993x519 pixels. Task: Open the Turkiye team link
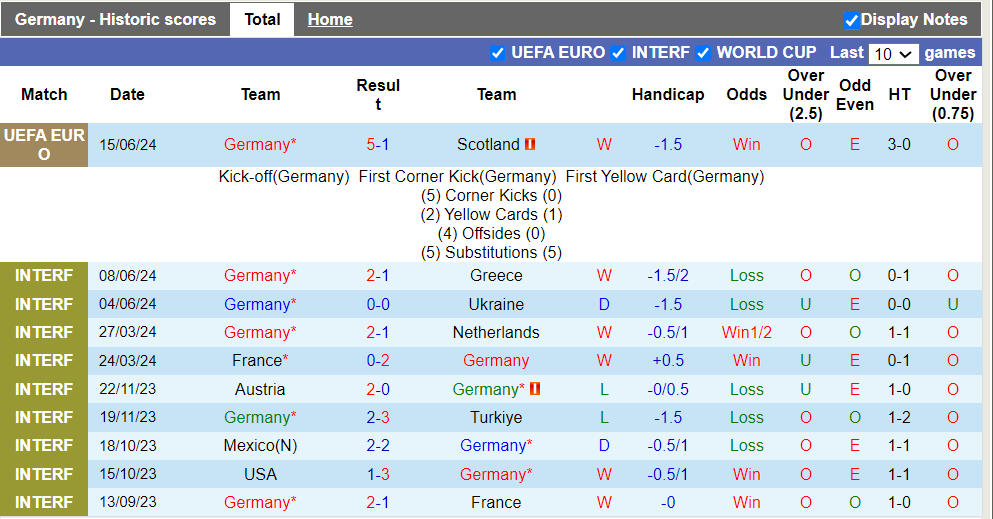point(496,417)
